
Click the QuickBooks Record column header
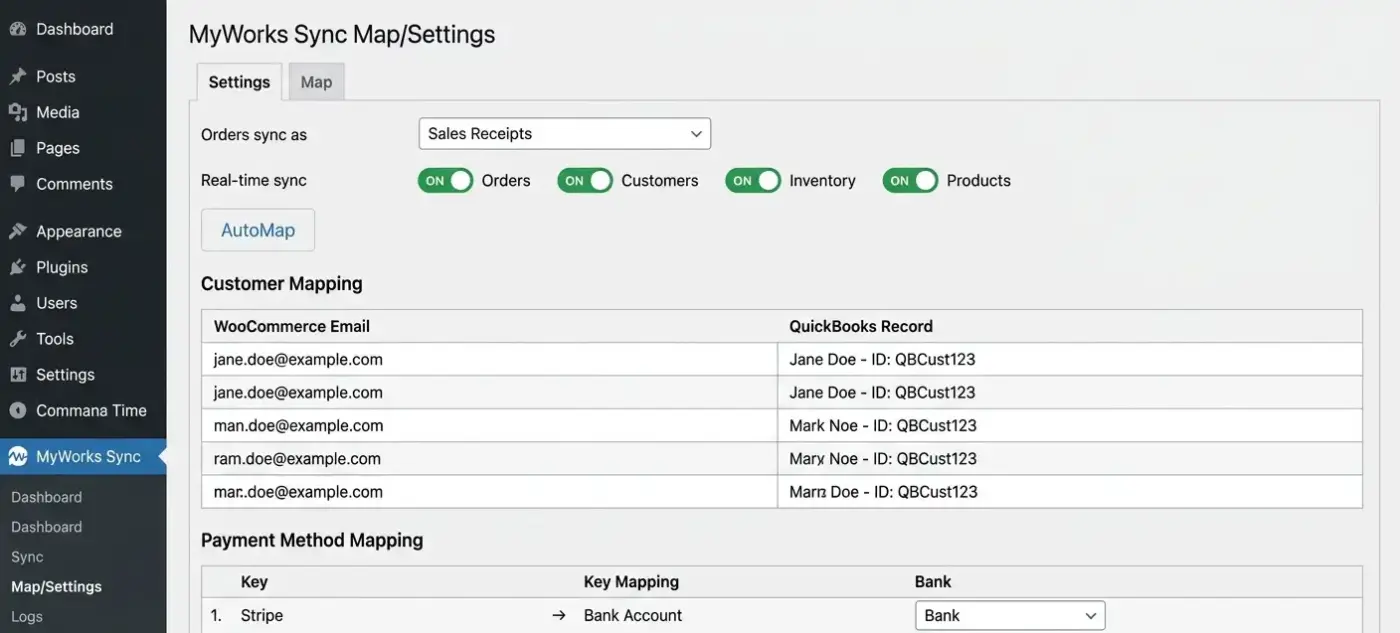[x=861, y=327]
